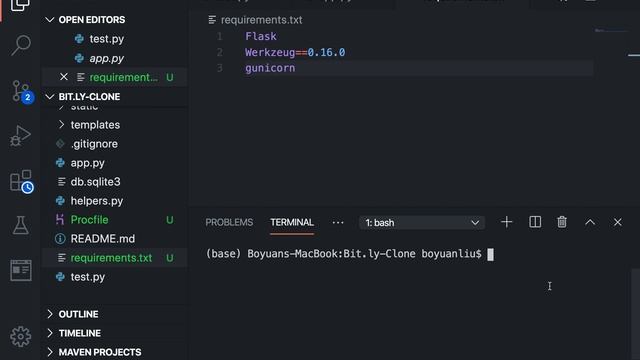This screenshot has height=360, width=640.
Task: Open test.py from Open Editors
Action: point(107,39)
